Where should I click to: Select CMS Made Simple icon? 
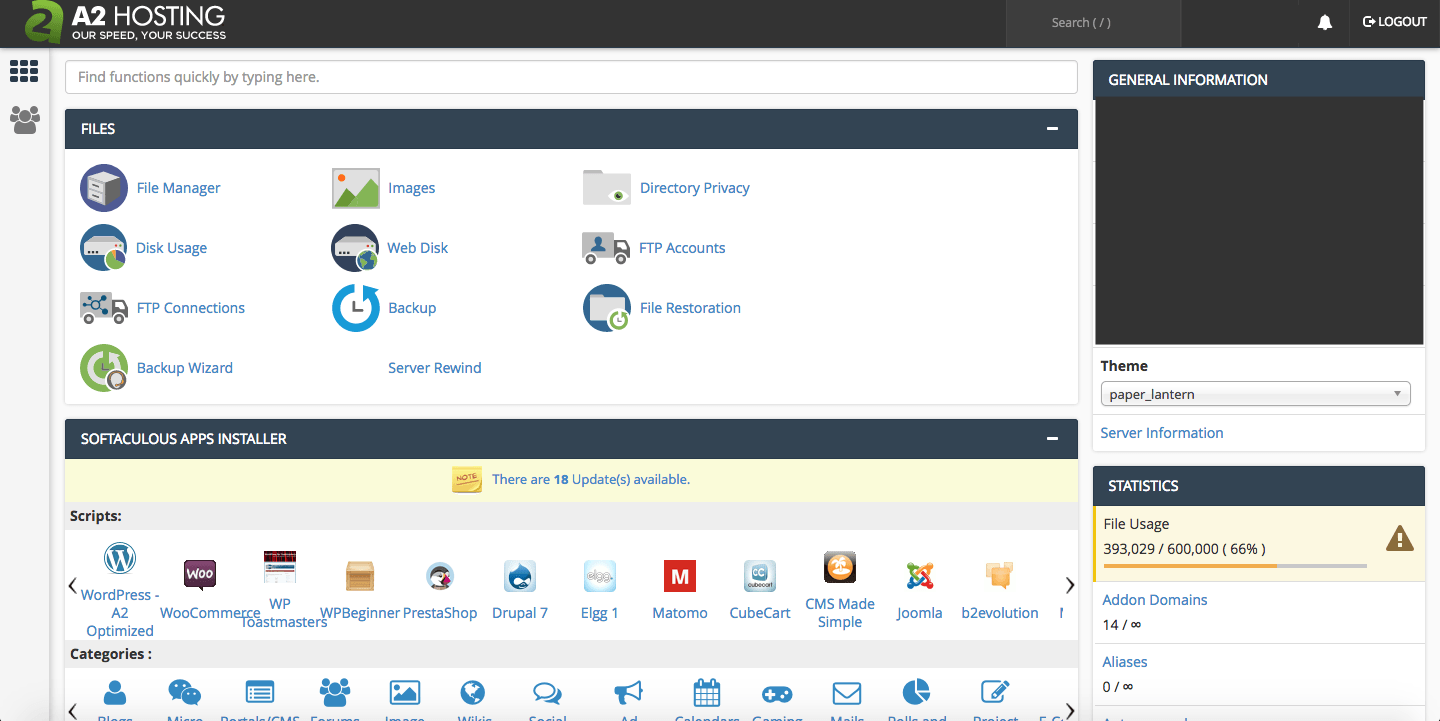(840, 567)
